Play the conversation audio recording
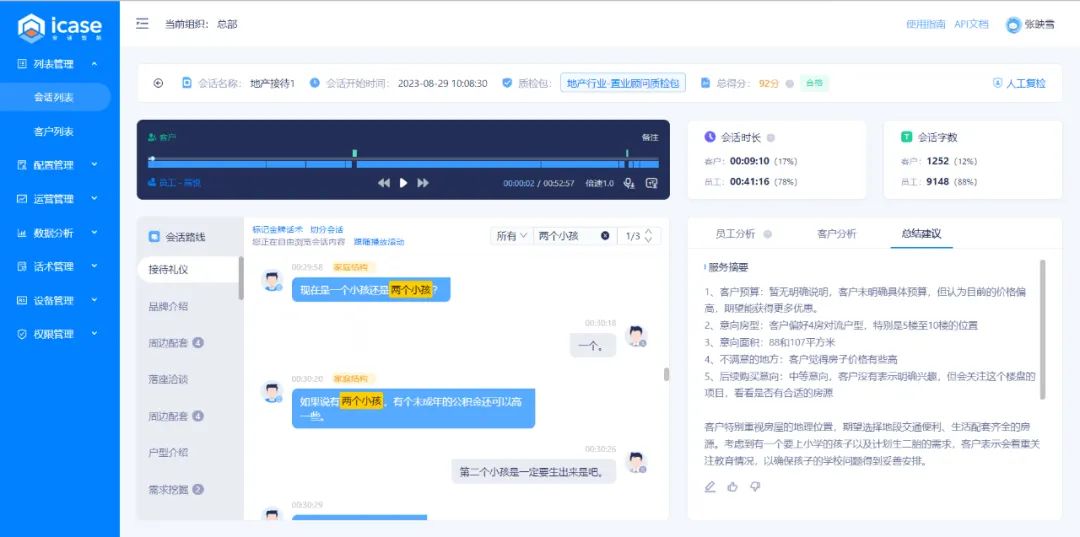The width and height of the screenshot is (1080, 537). tap(404, 183)
